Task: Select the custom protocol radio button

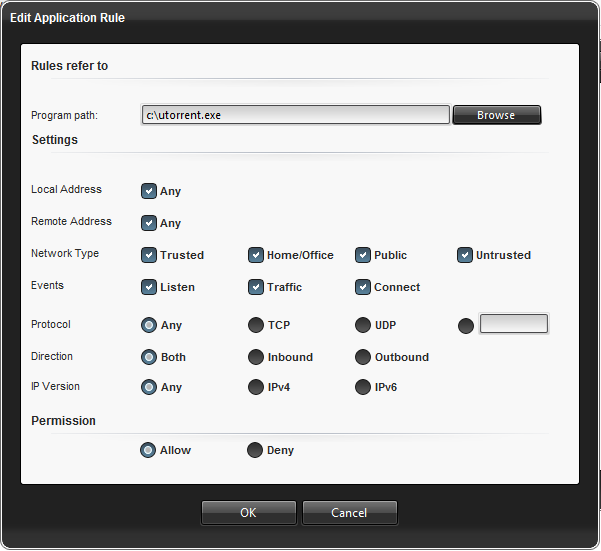Action: [466, 326]
